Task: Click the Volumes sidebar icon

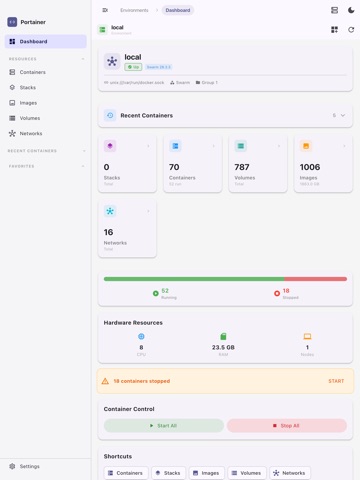Action: [12, 118]
